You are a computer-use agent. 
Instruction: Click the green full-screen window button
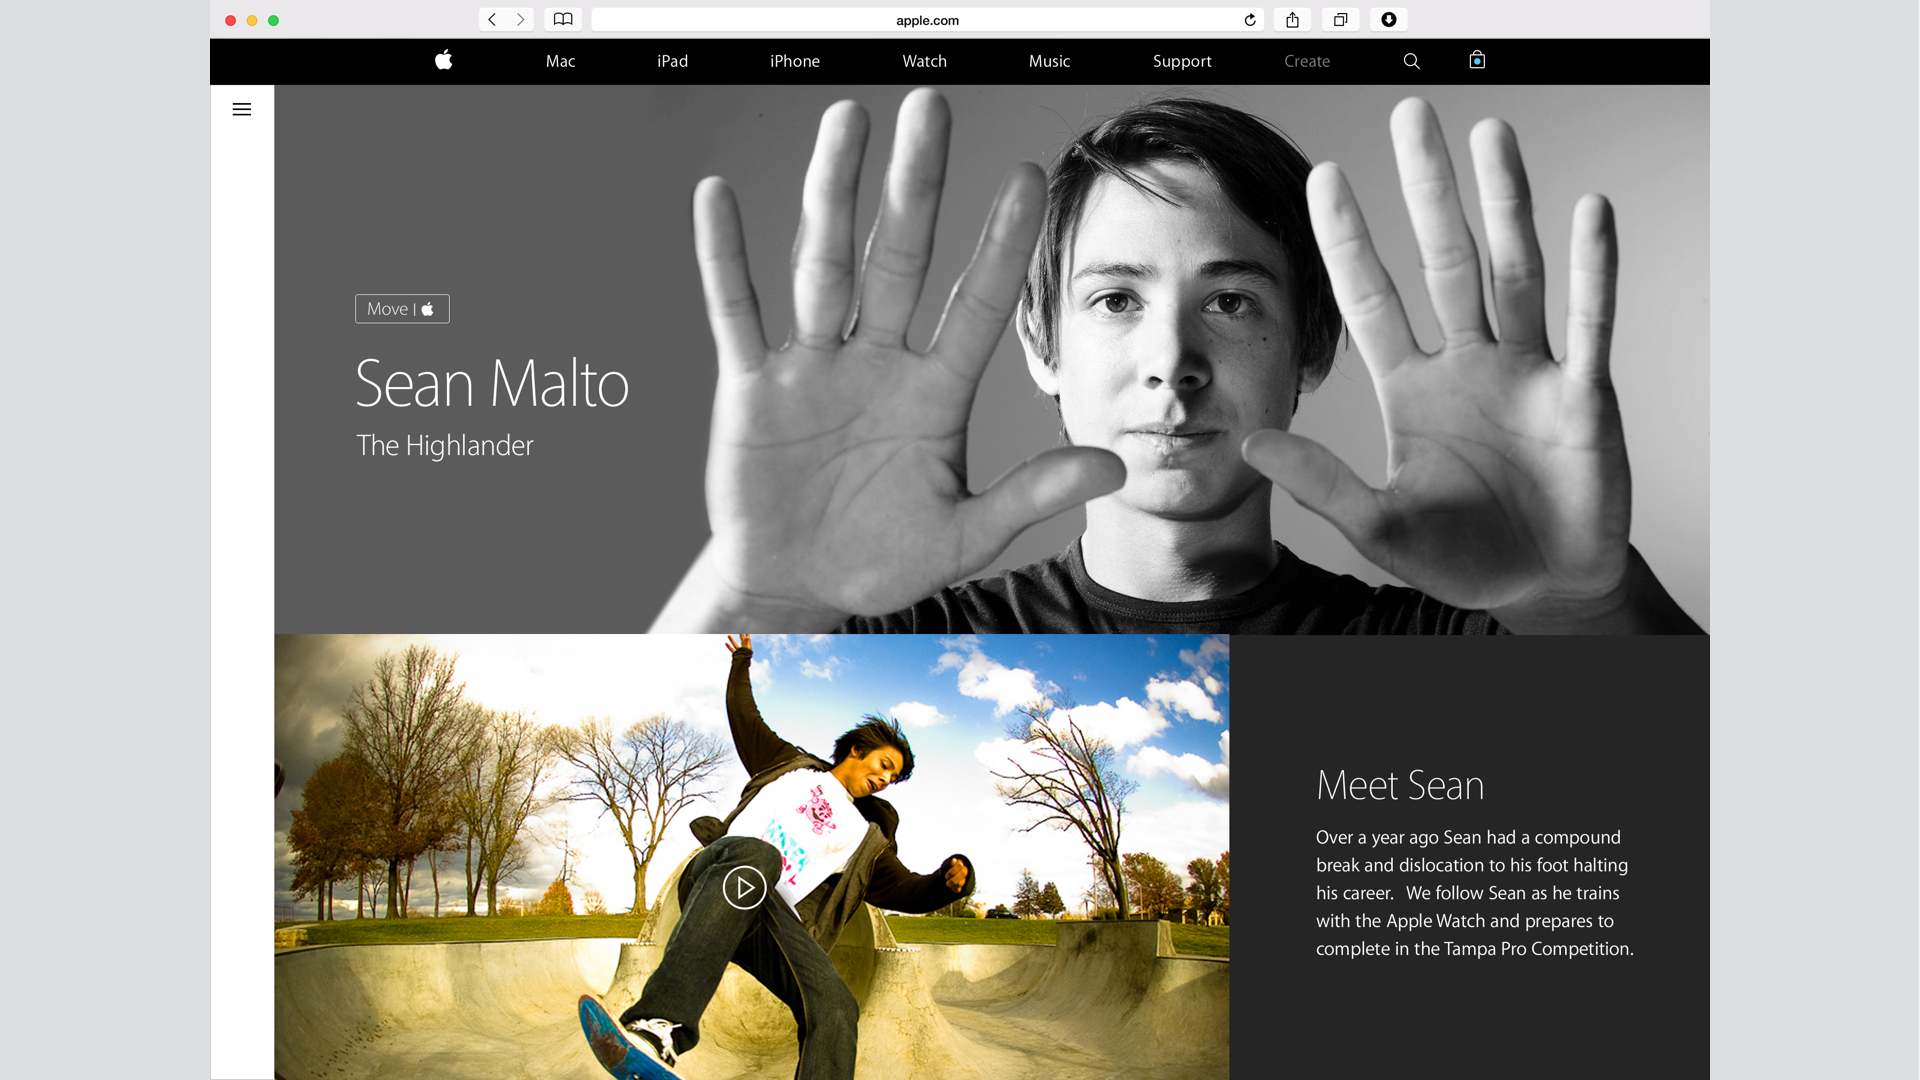(273, 20)
